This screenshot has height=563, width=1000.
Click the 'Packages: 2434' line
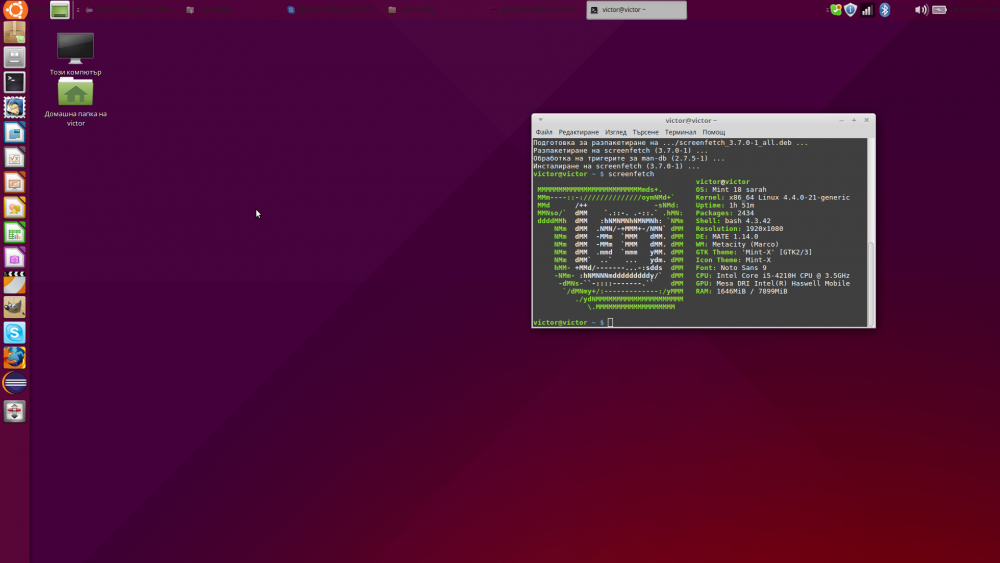[x=724, y=213]
